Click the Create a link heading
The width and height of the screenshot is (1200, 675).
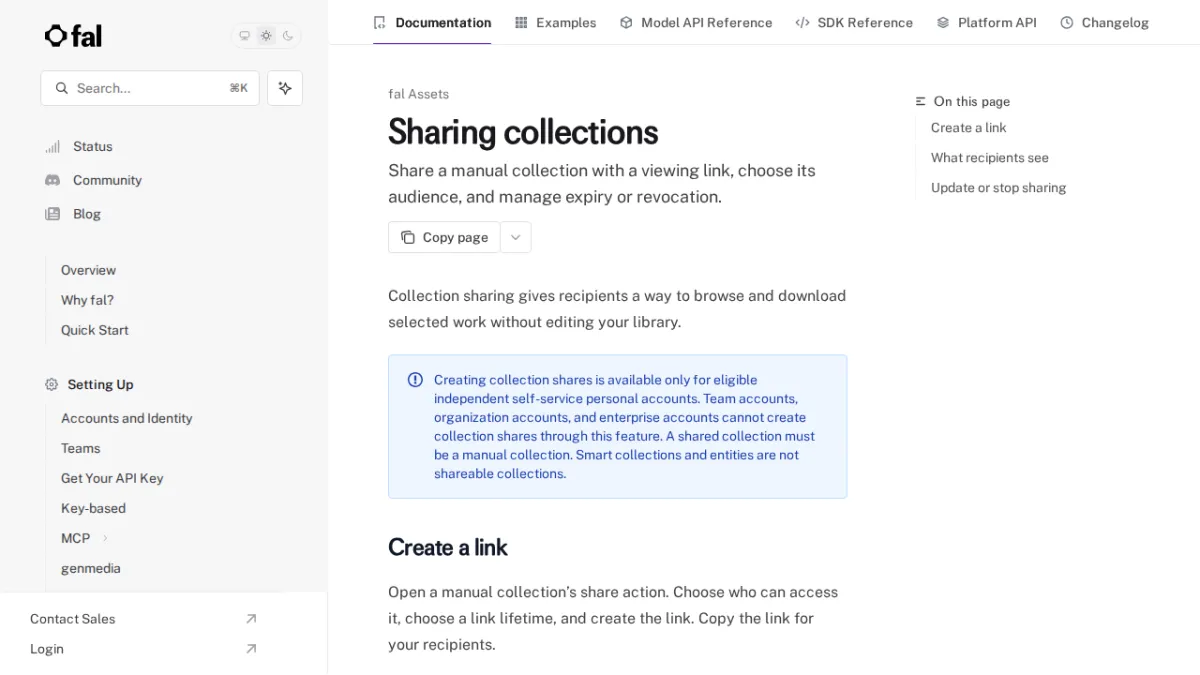pos(448,547)
